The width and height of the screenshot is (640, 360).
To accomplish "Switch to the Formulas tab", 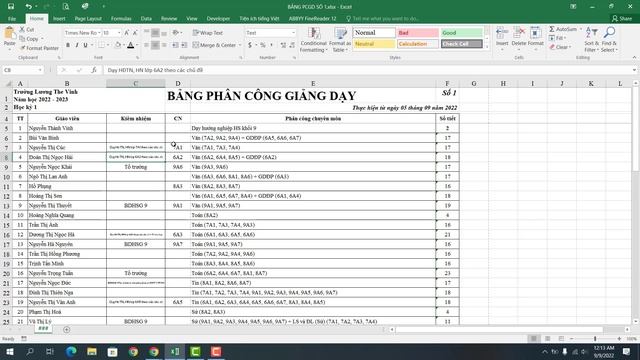I will (121, 19).
